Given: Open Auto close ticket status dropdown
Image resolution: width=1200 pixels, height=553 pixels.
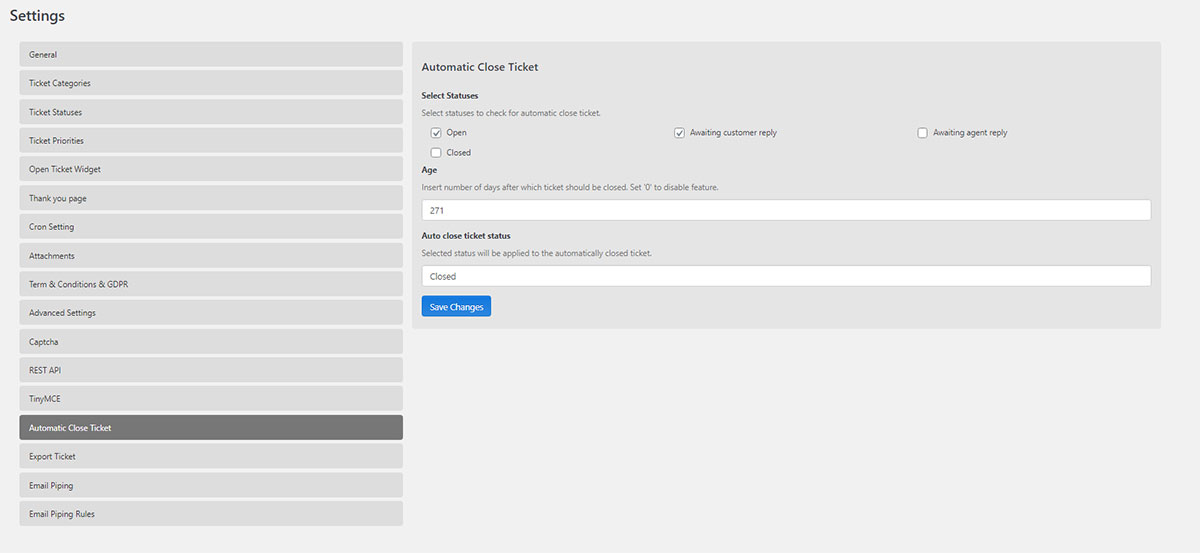Looking at the screenshot, I should click(x=786, y=276).
